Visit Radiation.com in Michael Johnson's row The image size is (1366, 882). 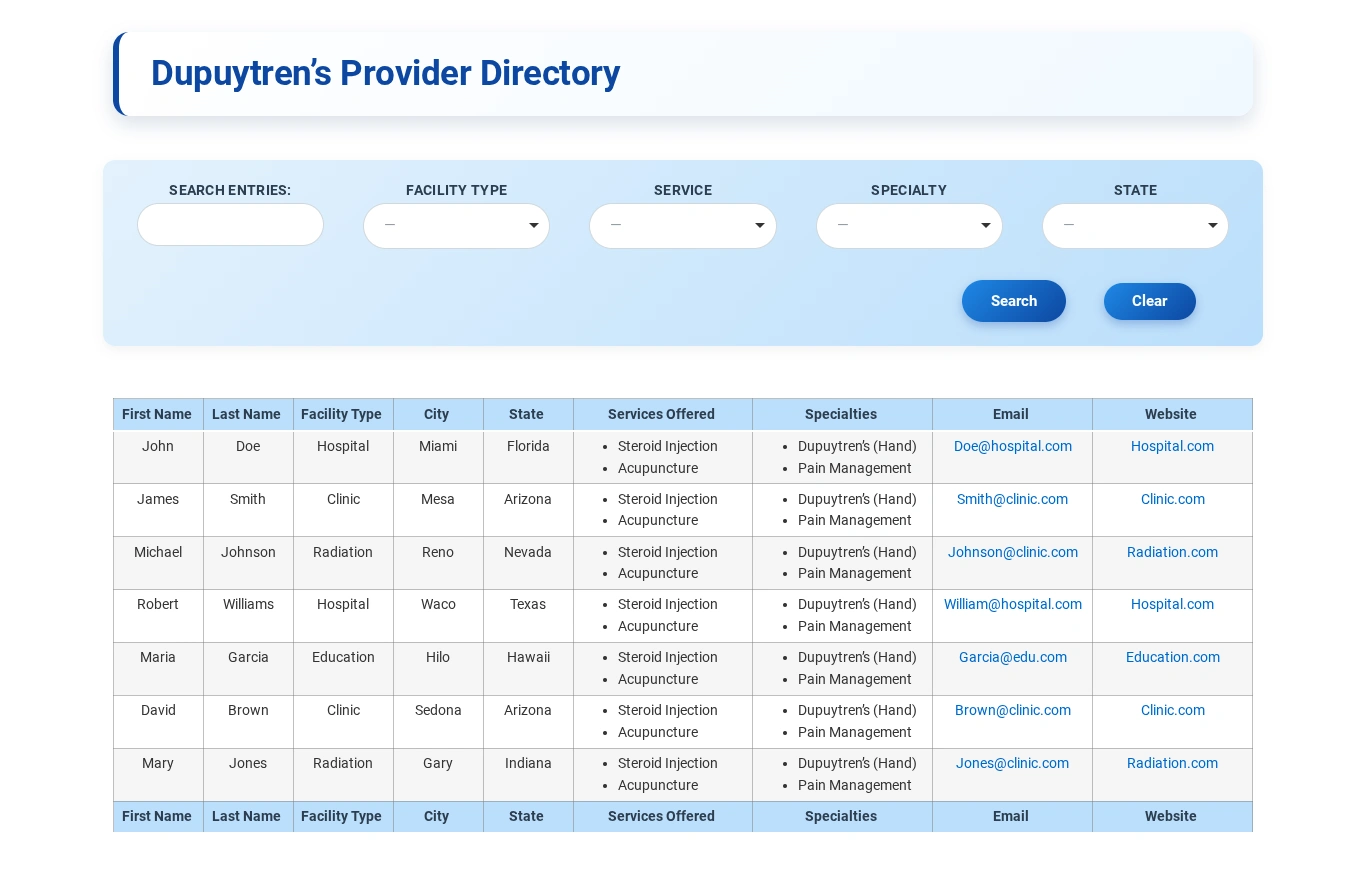pyautogui.click(x=1172, y=552)
